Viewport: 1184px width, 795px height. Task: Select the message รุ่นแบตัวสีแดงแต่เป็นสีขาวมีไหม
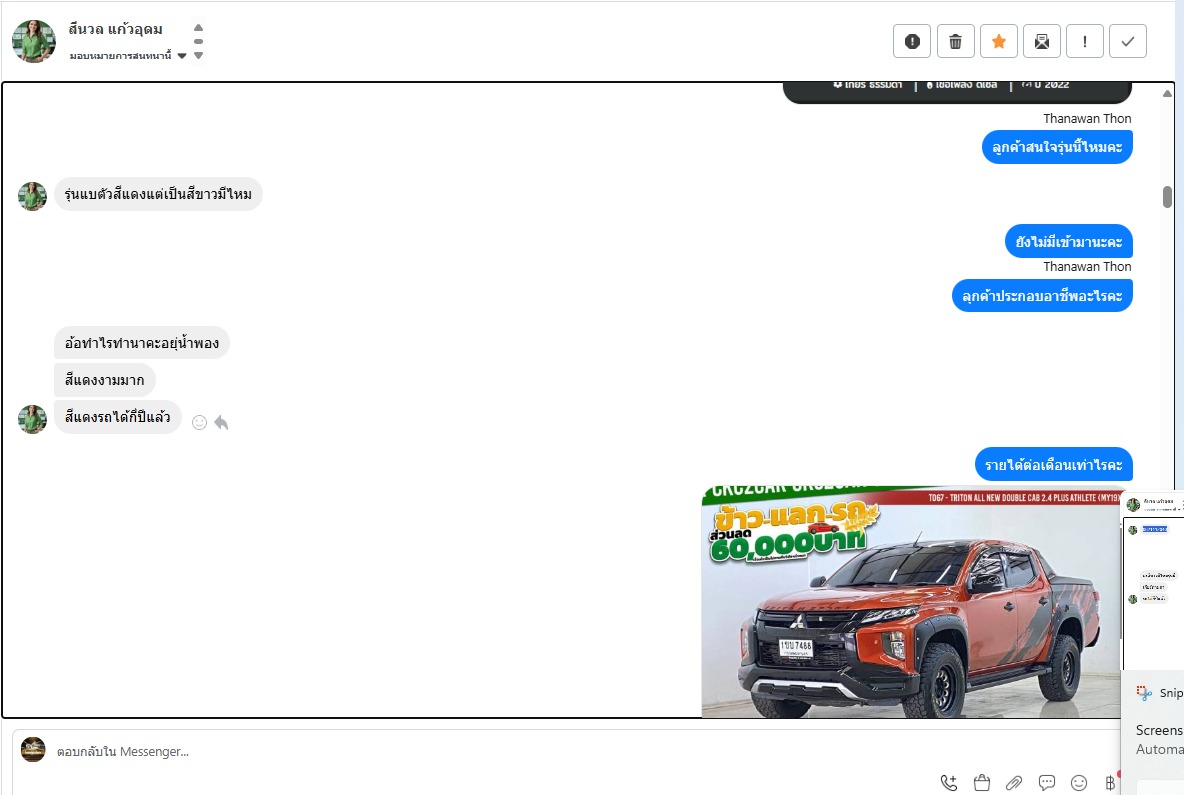point(159,194)
